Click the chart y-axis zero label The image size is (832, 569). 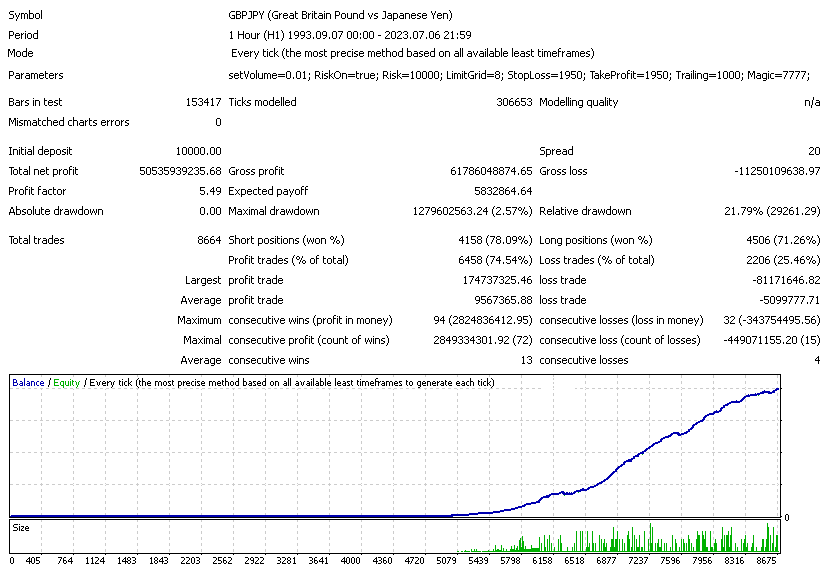click(x=786, y=518)
